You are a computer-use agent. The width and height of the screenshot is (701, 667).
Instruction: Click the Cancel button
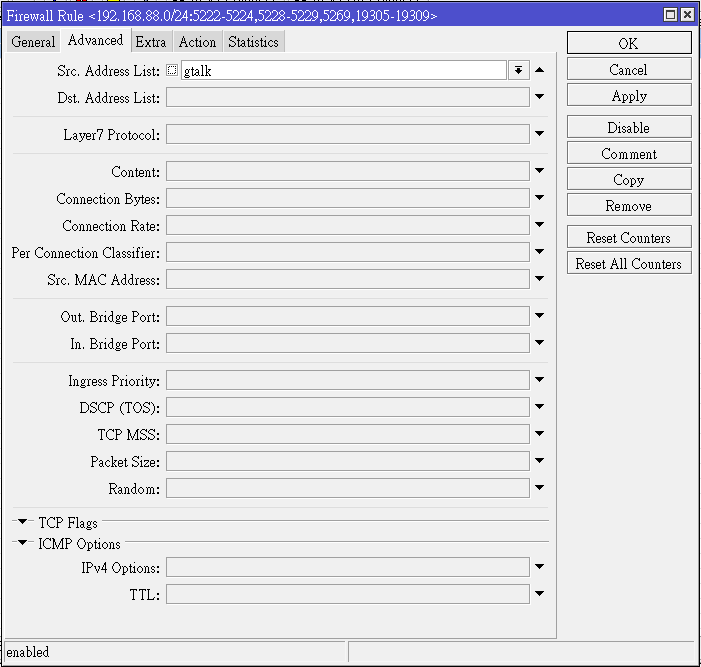coord(629,70)
